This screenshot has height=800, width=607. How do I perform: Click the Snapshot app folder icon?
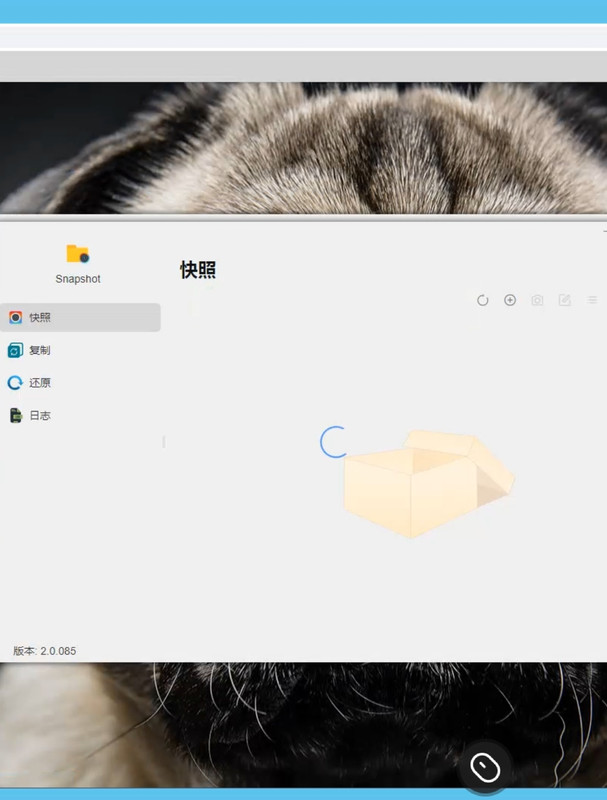[x=78, y=254]
